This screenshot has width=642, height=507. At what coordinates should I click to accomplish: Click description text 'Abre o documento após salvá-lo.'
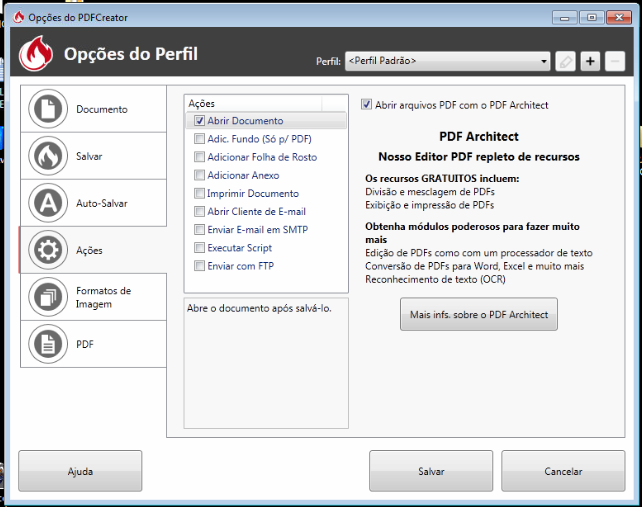pos(259,308)
